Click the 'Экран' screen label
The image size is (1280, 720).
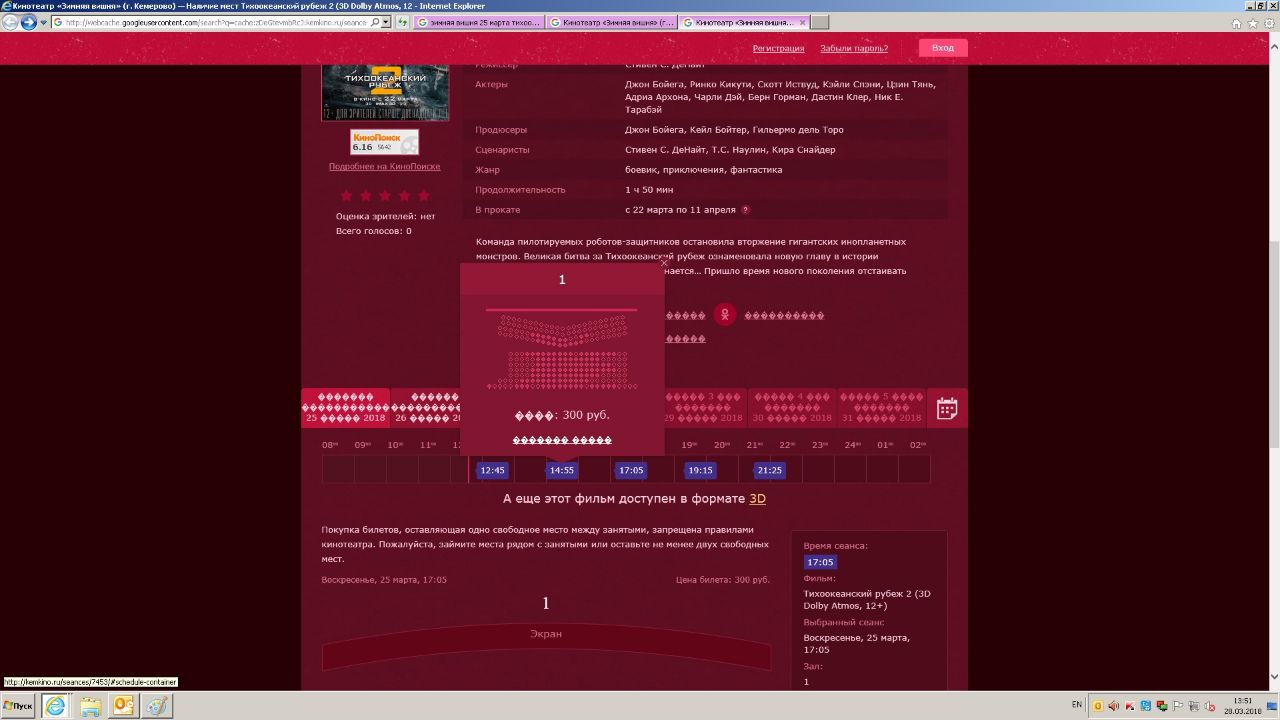pos(546,634)
